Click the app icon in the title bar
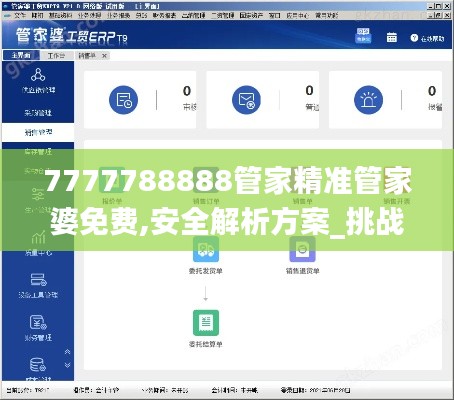The image size is (454, 400). click(7, 6)
